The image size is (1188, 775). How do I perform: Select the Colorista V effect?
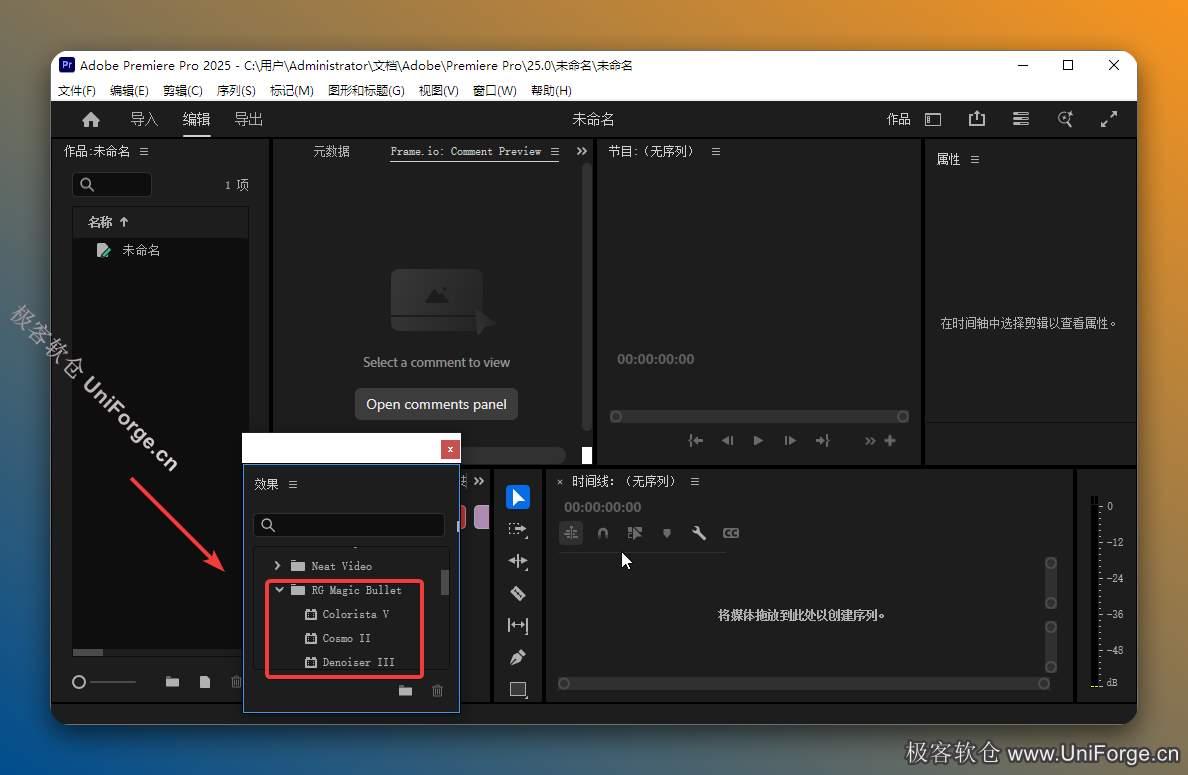pyautogui.click(x=355, y=614)
